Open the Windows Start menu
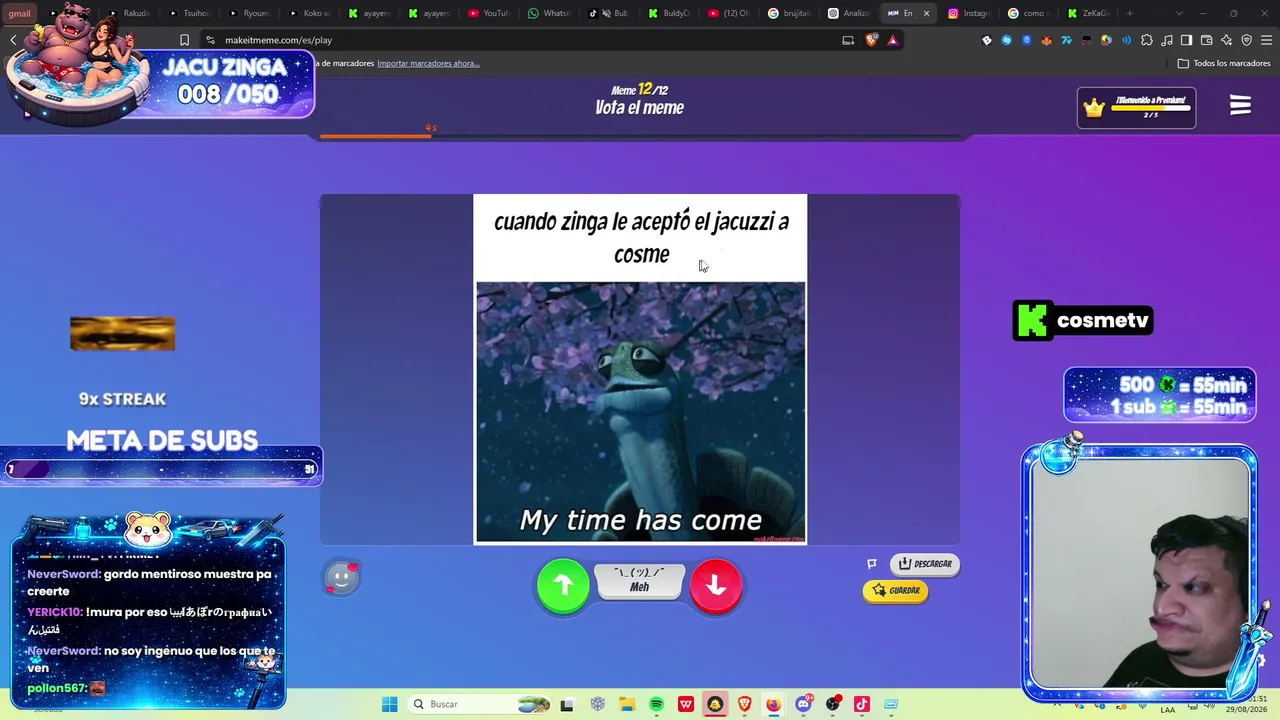Screen dimensions: 1280x720 point(389,704)
